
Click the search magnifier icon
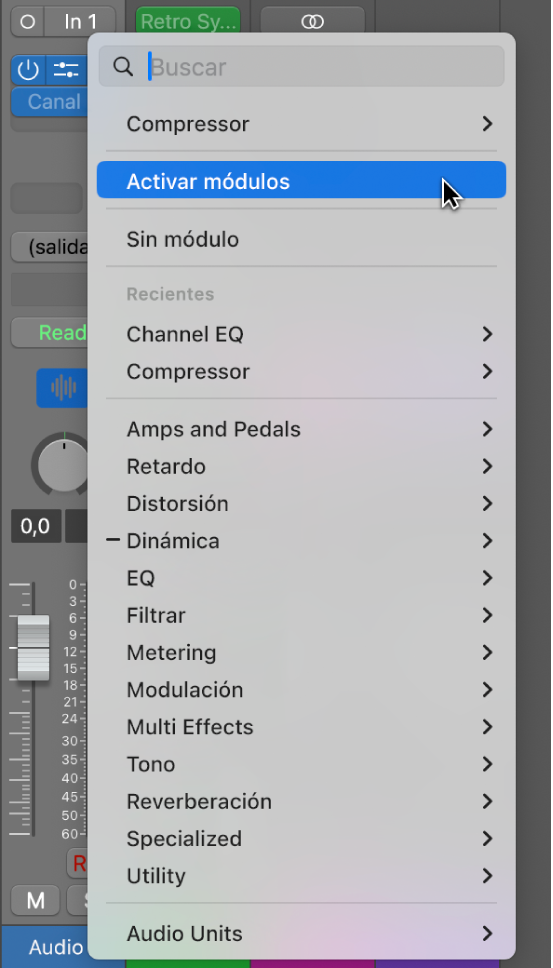click(123, 67)
